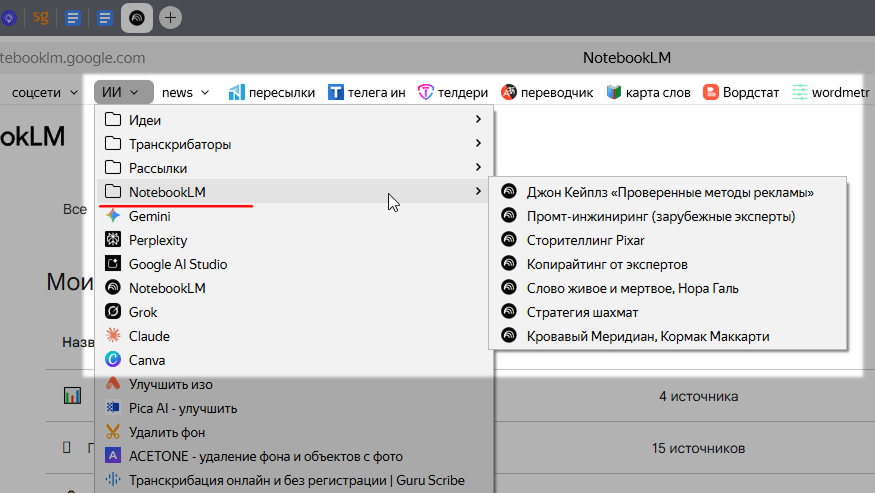Click the Вордстат bookmark in bar
This screenshot has height=493, width=875.
click(741, 92)
